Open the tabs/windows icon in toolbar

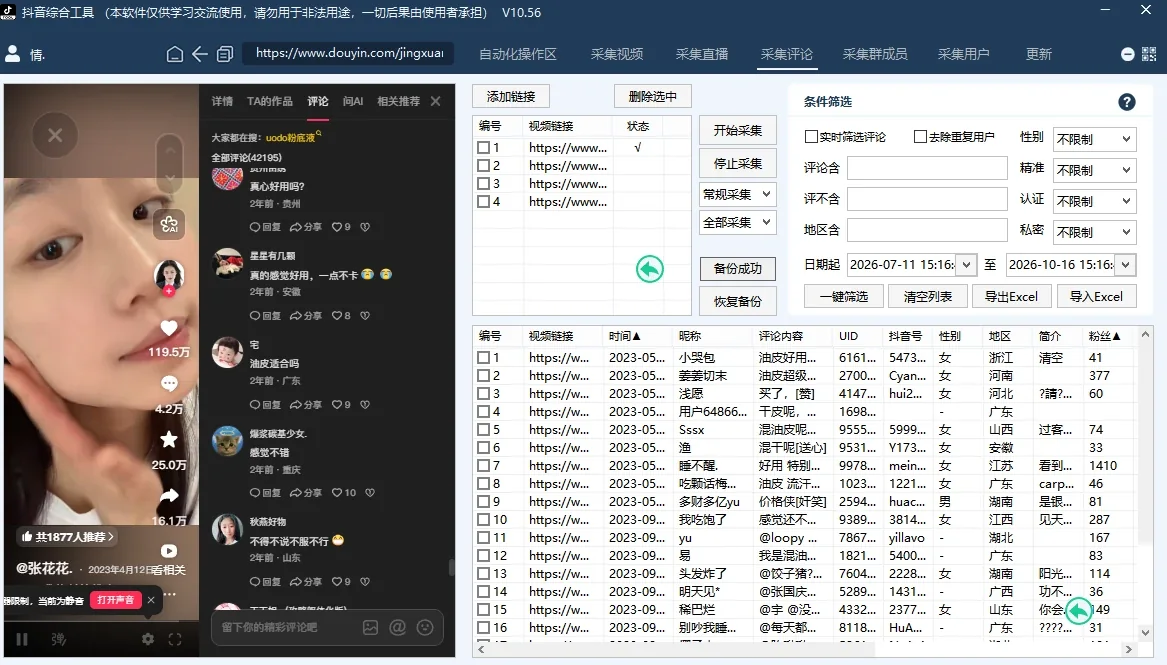click(225, 54)
